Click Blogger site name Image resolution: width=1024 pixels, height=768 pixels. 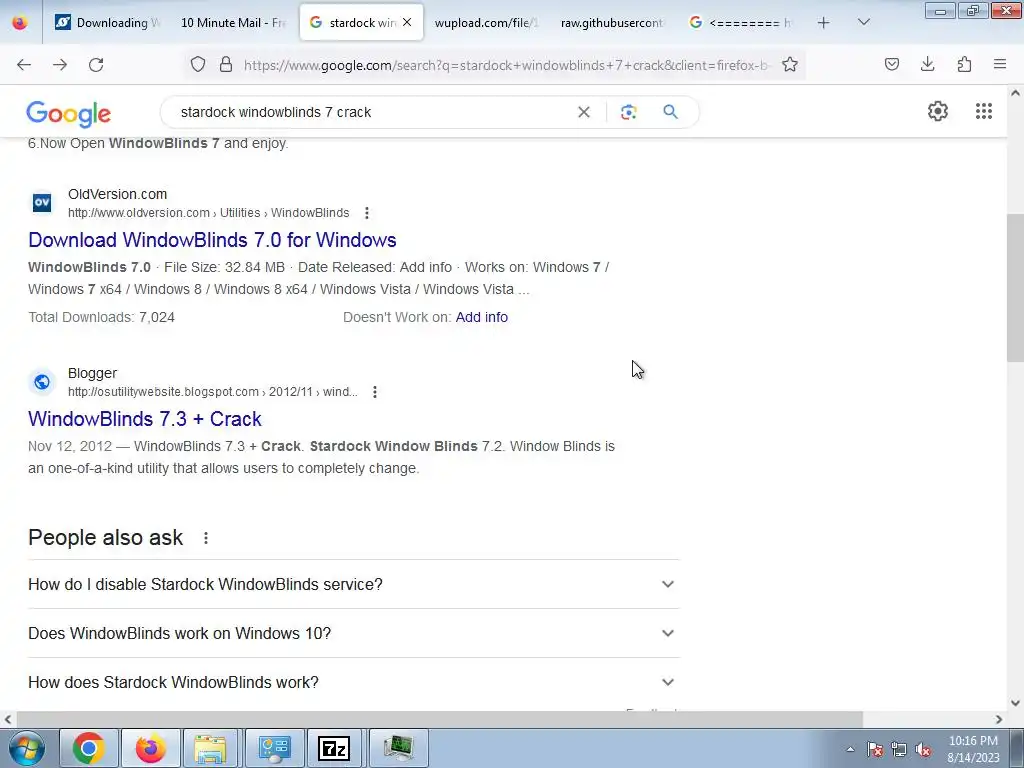[x=92, y=373]
